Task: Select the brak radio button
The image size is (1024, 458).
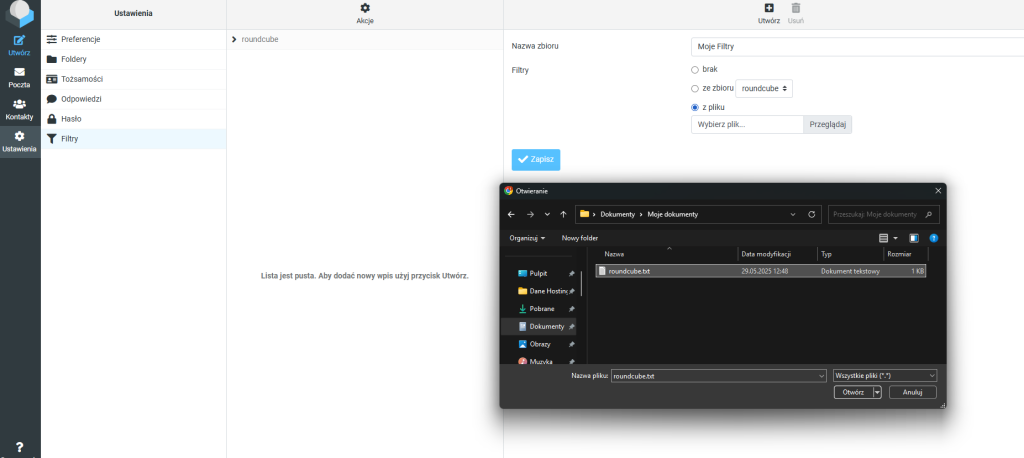Action: point(695,69)
